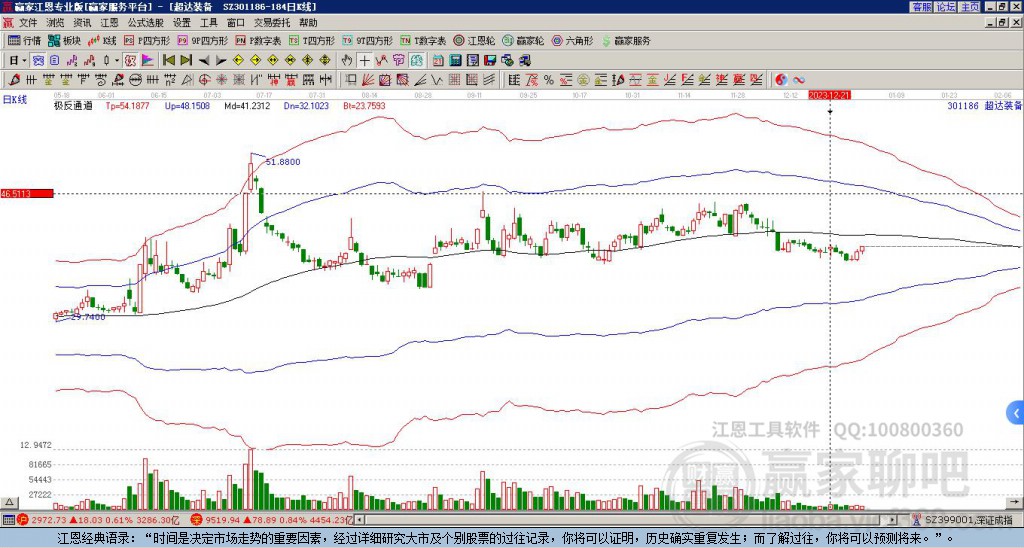This screenshot has height=548, width=1024.
Task: Open the 工具 menu
Action: tap(208, 23)
